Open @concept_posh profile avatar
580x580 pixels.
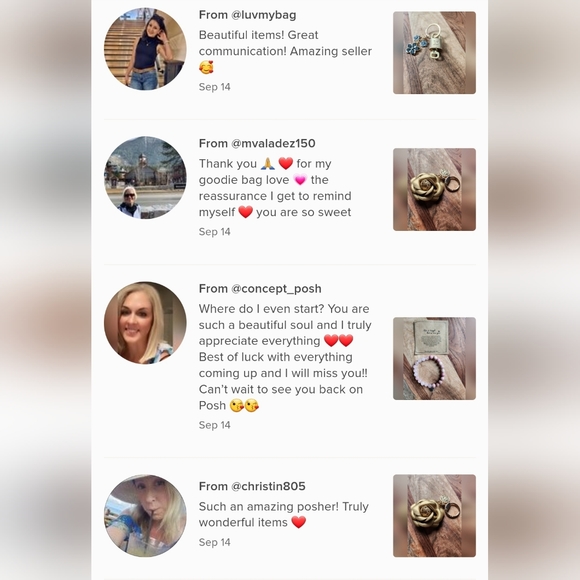click(145, 323)
